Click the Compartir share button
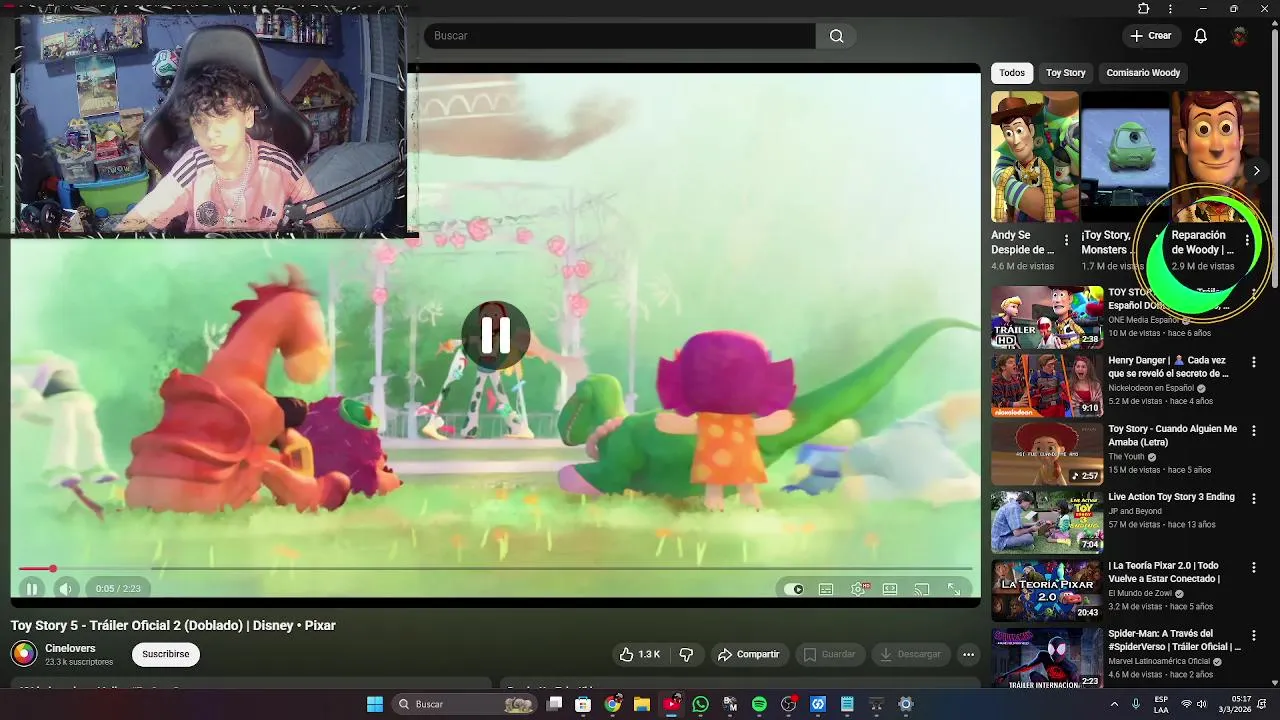The width and height of the screenshot is (1280, 720). pos(748,654)
